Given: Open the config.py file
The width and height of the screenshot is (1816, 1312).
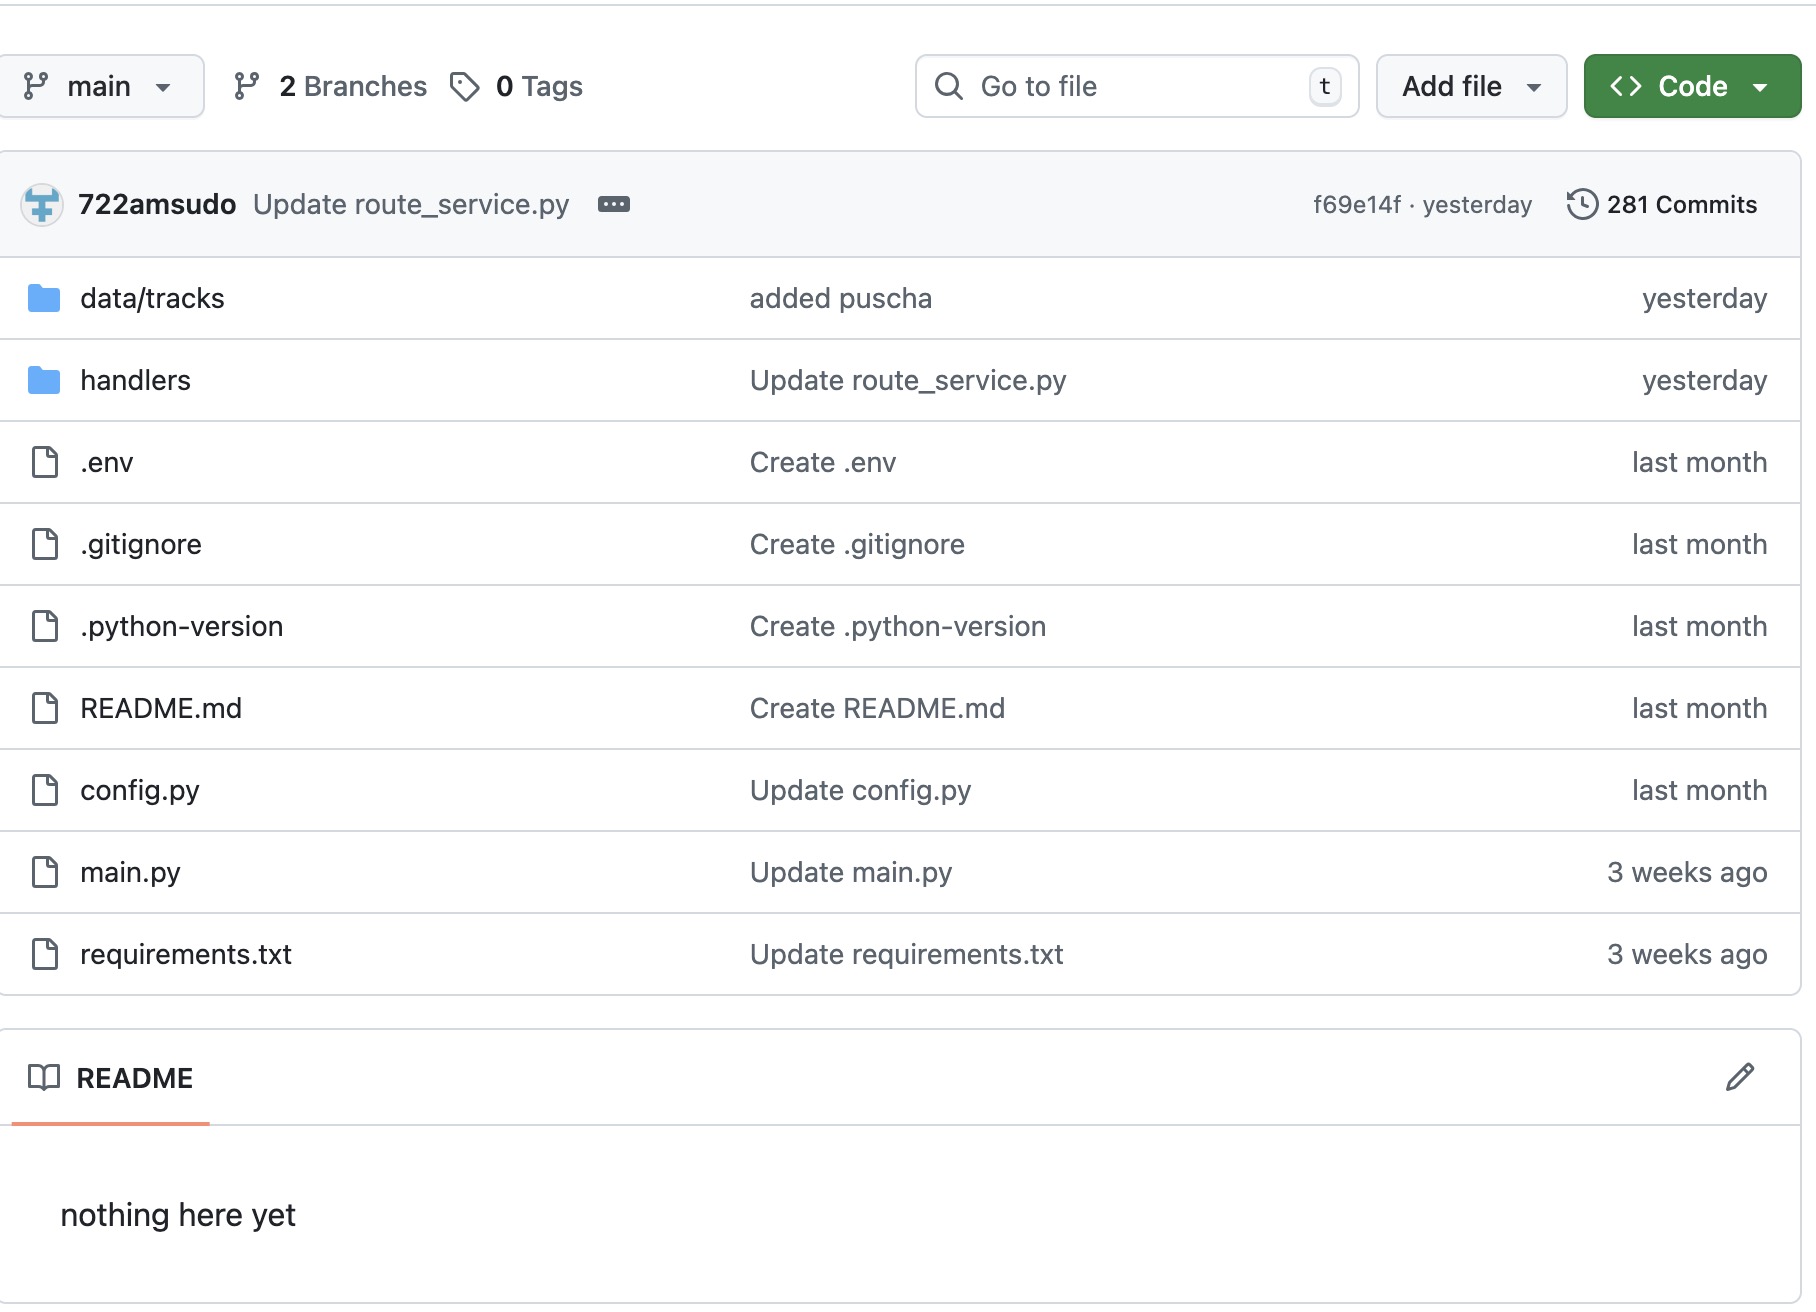Looking at the screenshot, I should click(140, 790).
